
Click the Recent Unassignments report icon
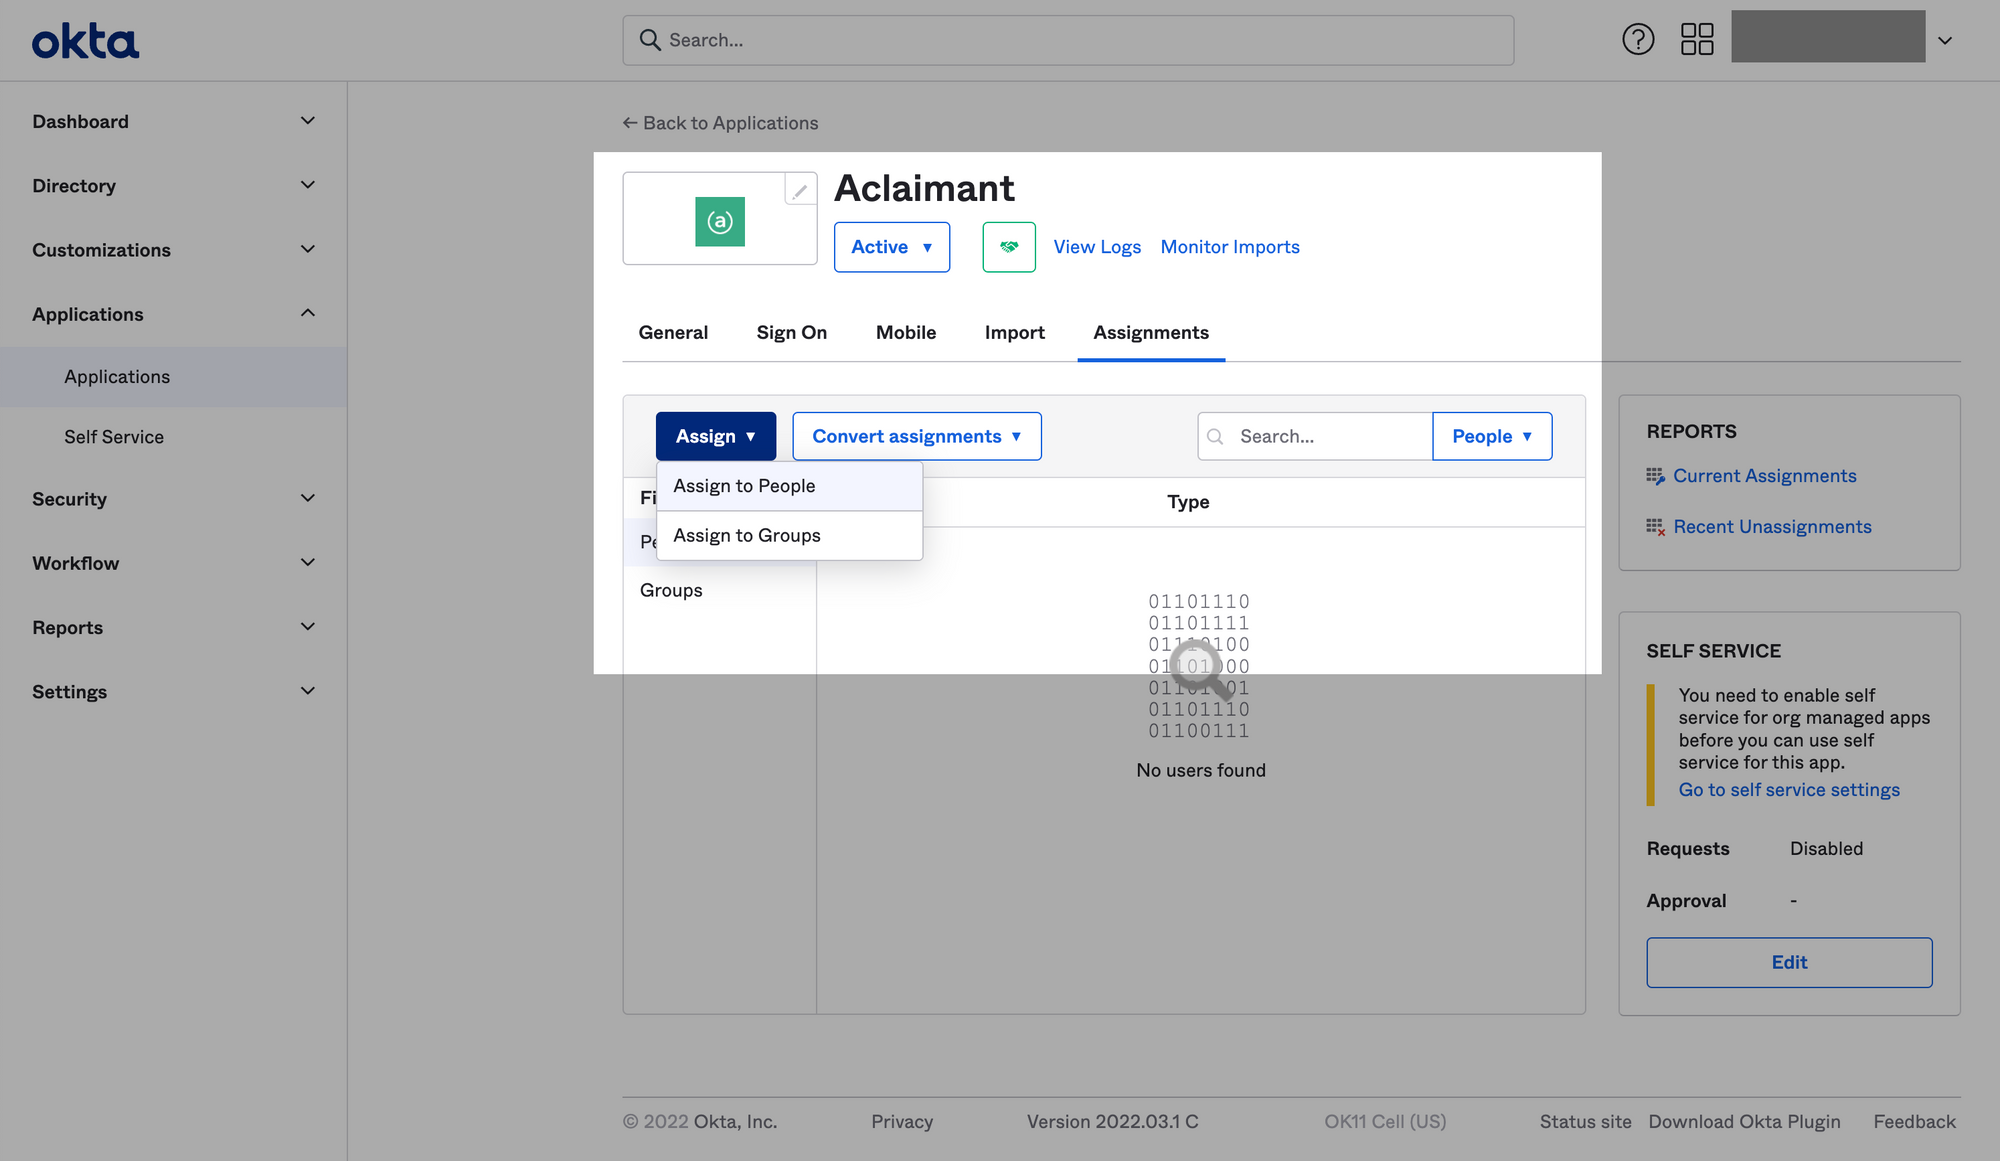click(1656, 527)
